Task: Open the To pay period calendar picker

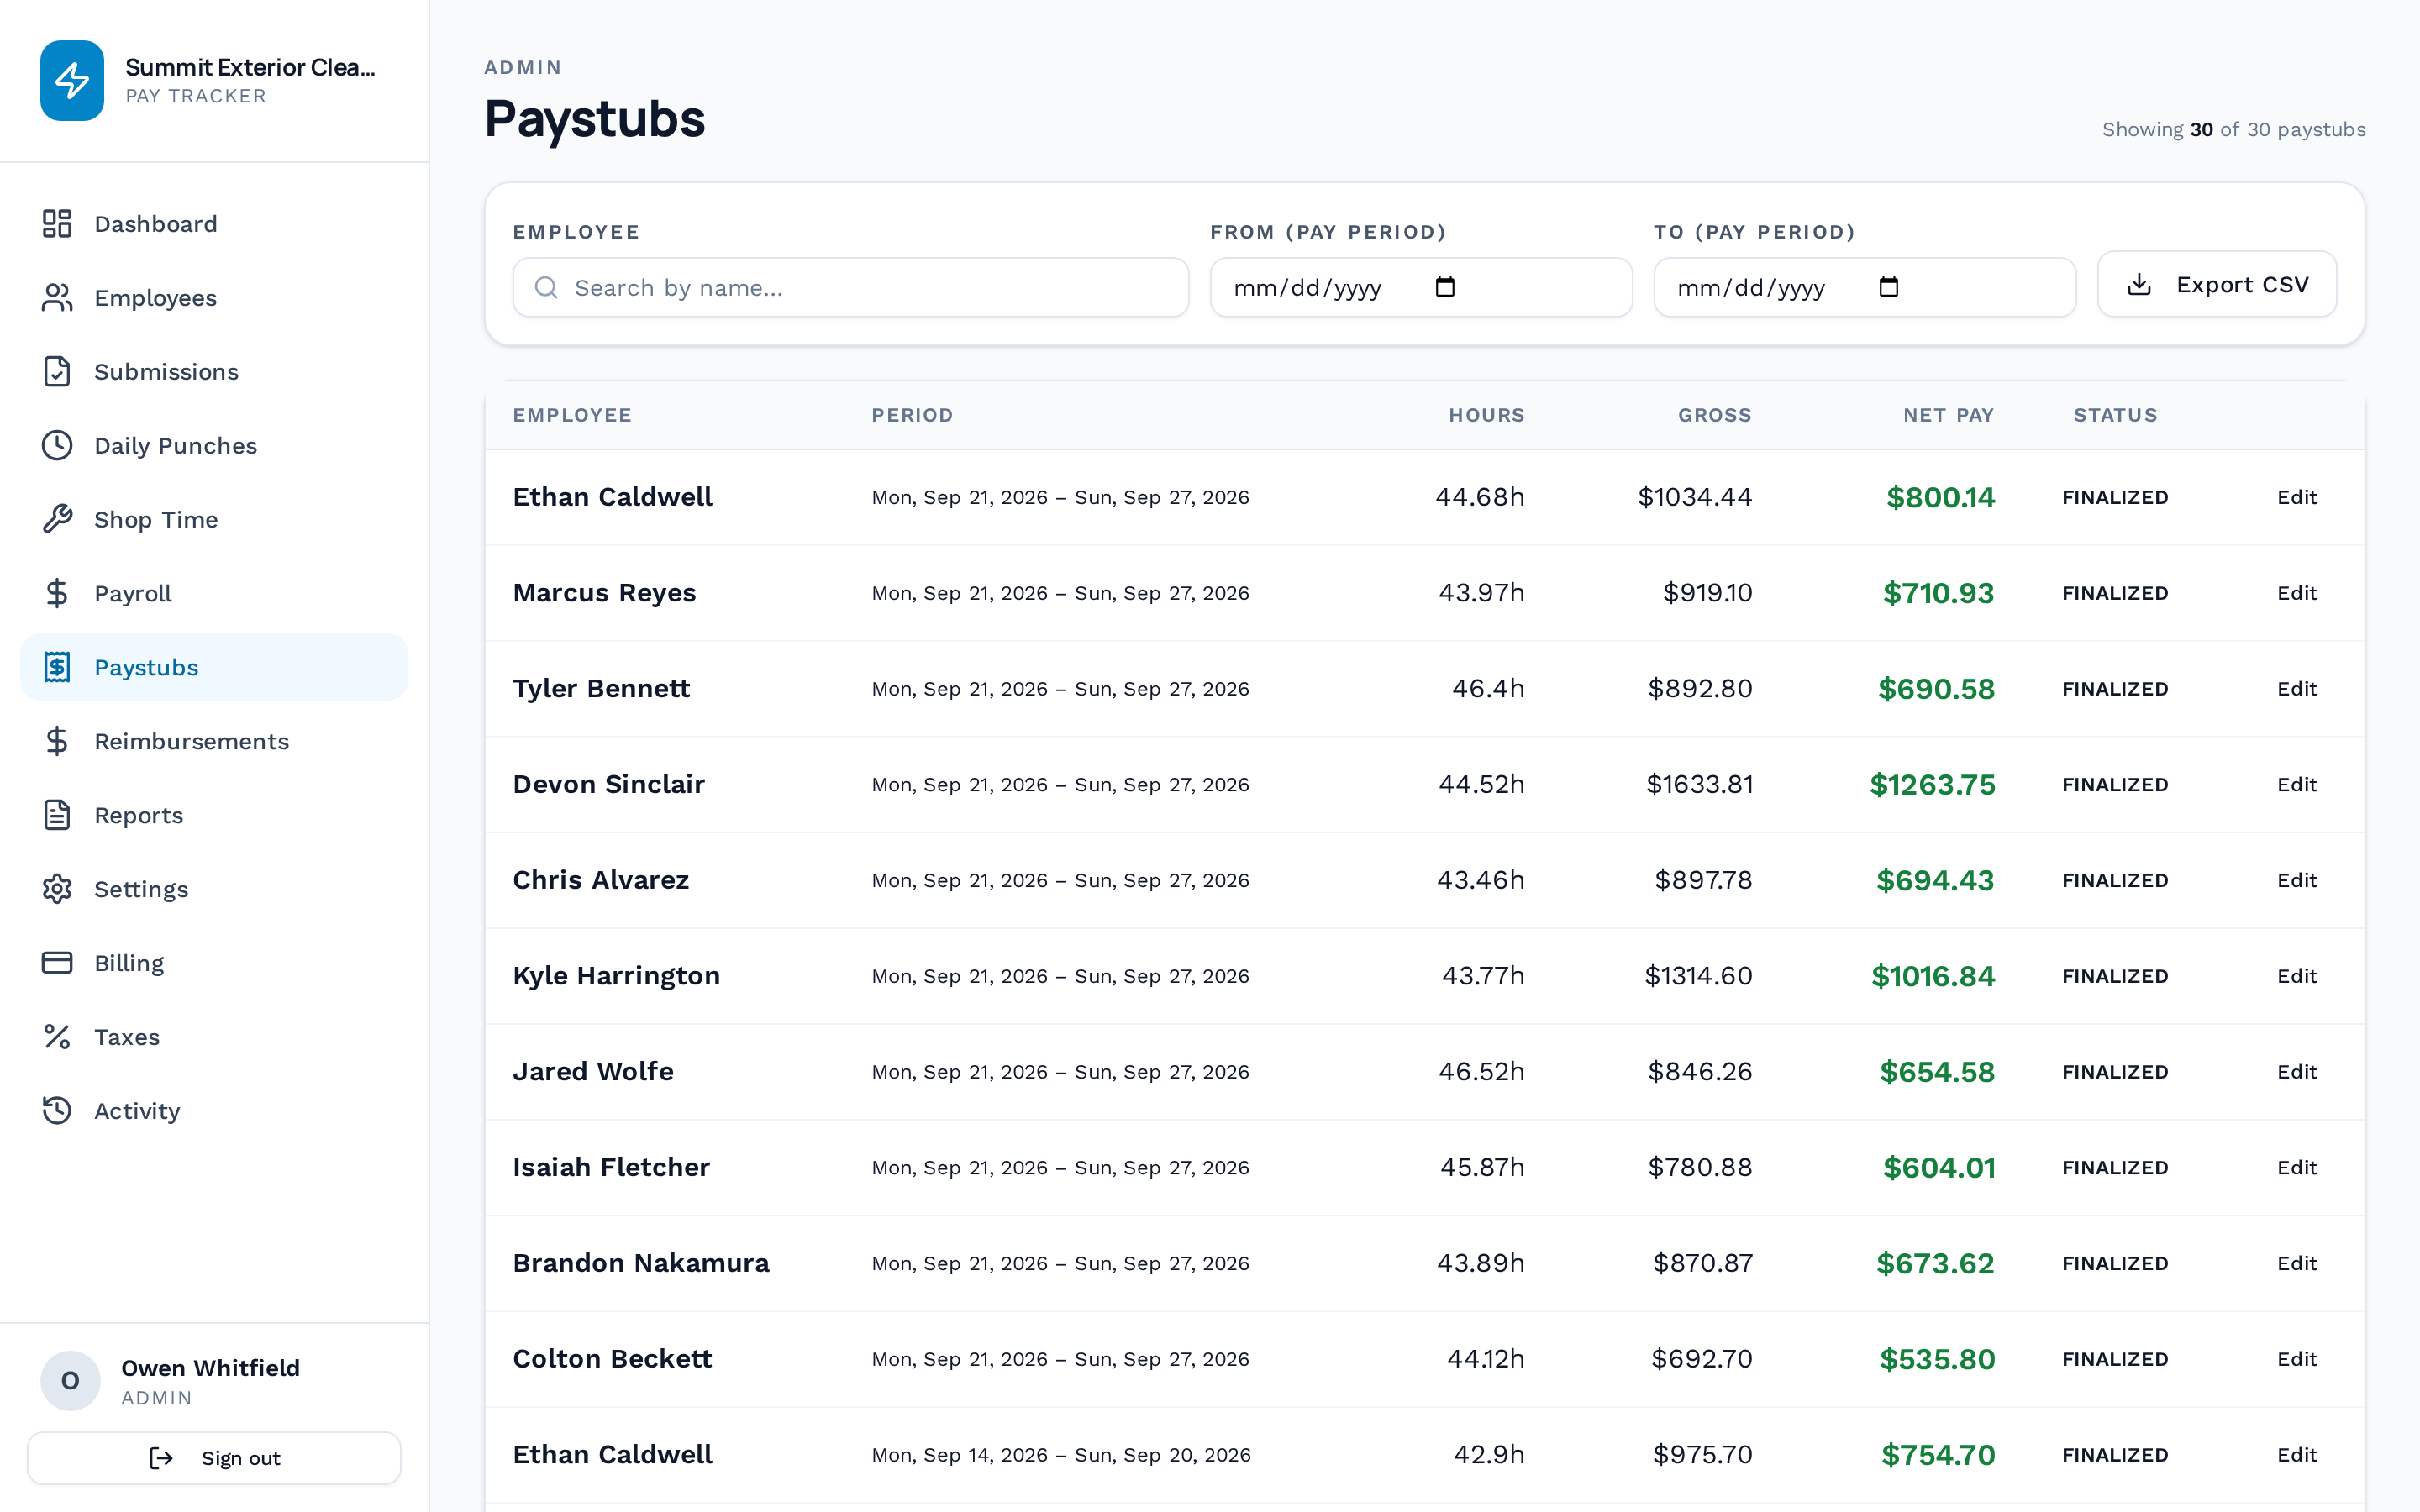Action: (1888, 287)
